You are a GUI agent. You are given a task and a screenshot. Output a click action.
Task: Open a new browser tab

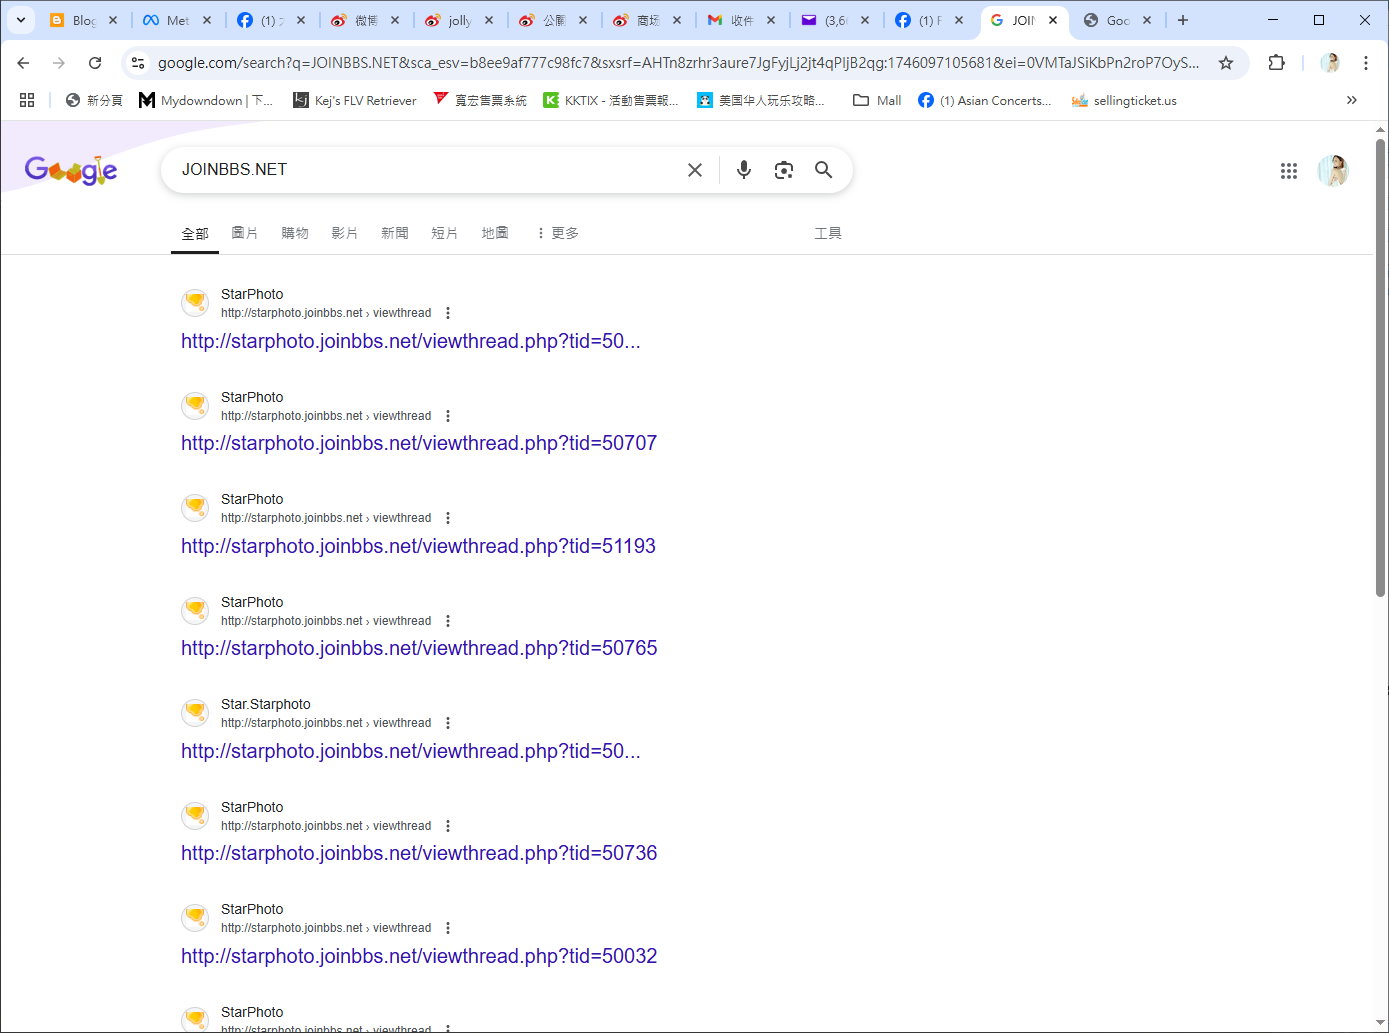coord(1183,20)
